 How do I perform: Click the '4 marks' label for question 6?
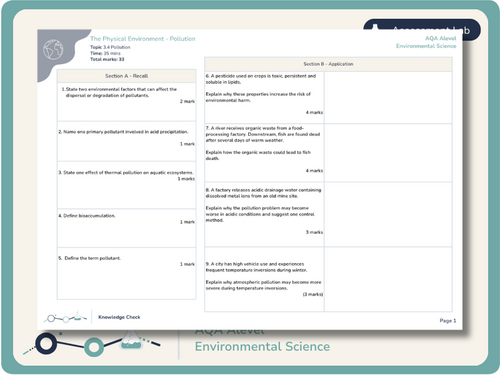314,113
